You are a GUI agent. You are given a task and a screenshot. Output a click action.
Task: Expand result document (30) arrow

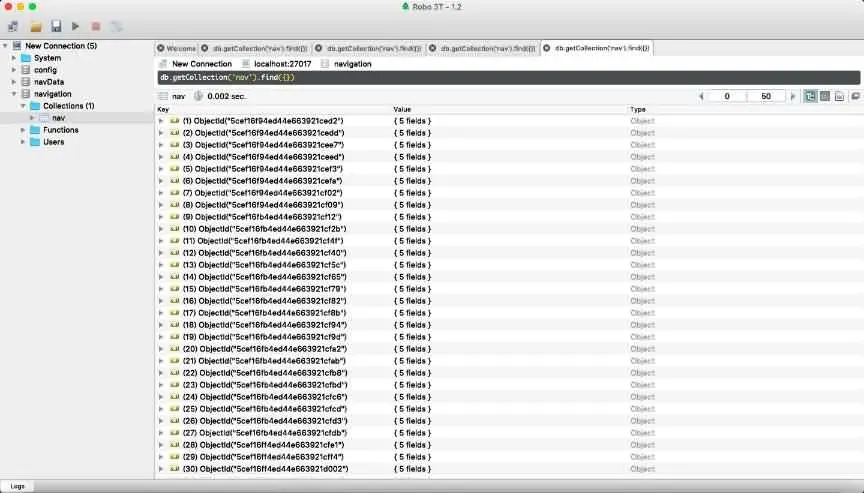click(161, 469)
